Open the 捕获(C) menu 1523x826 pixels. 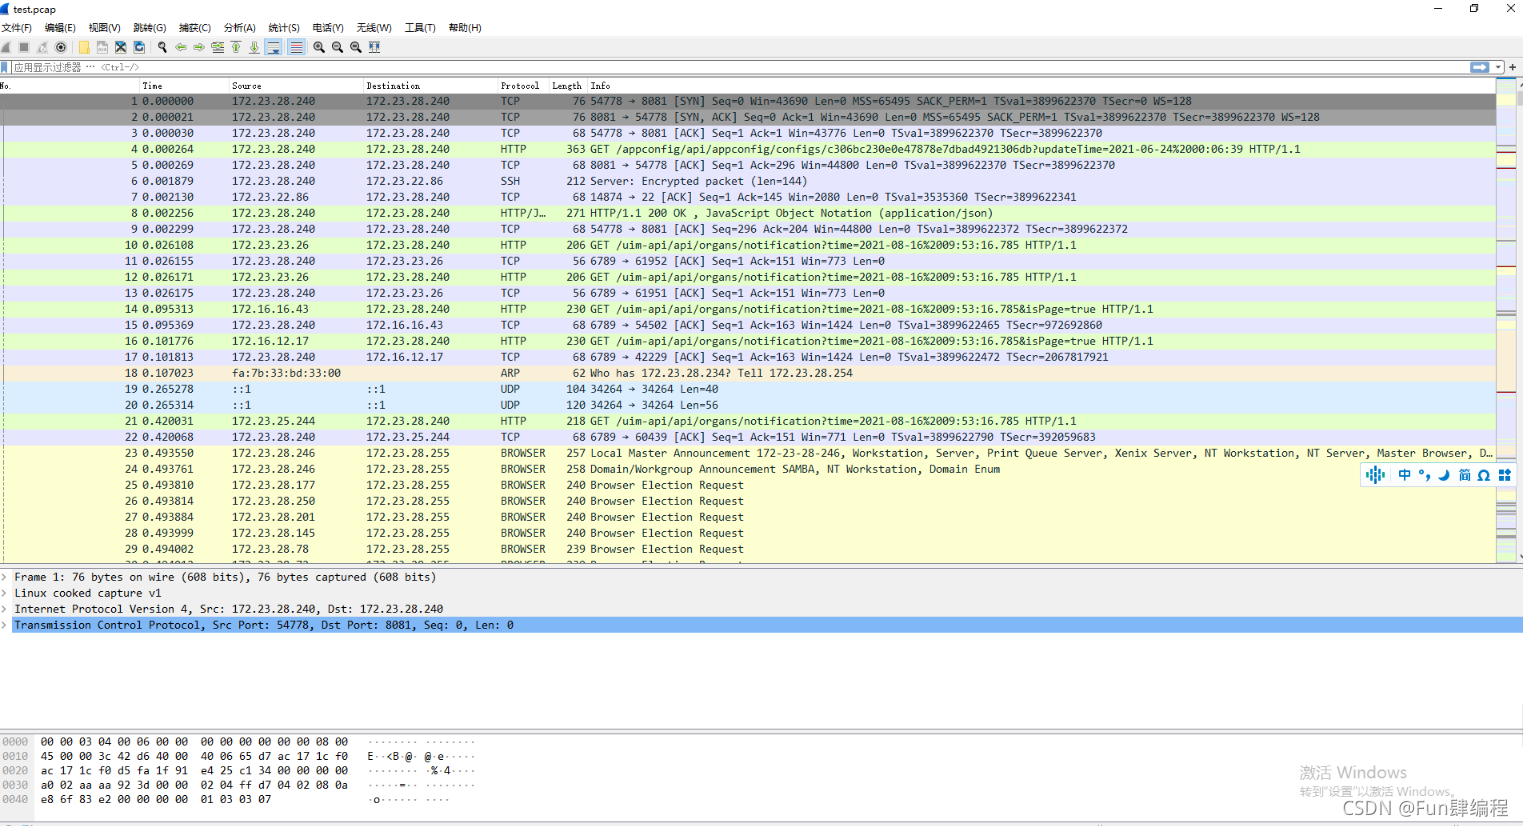194,28
